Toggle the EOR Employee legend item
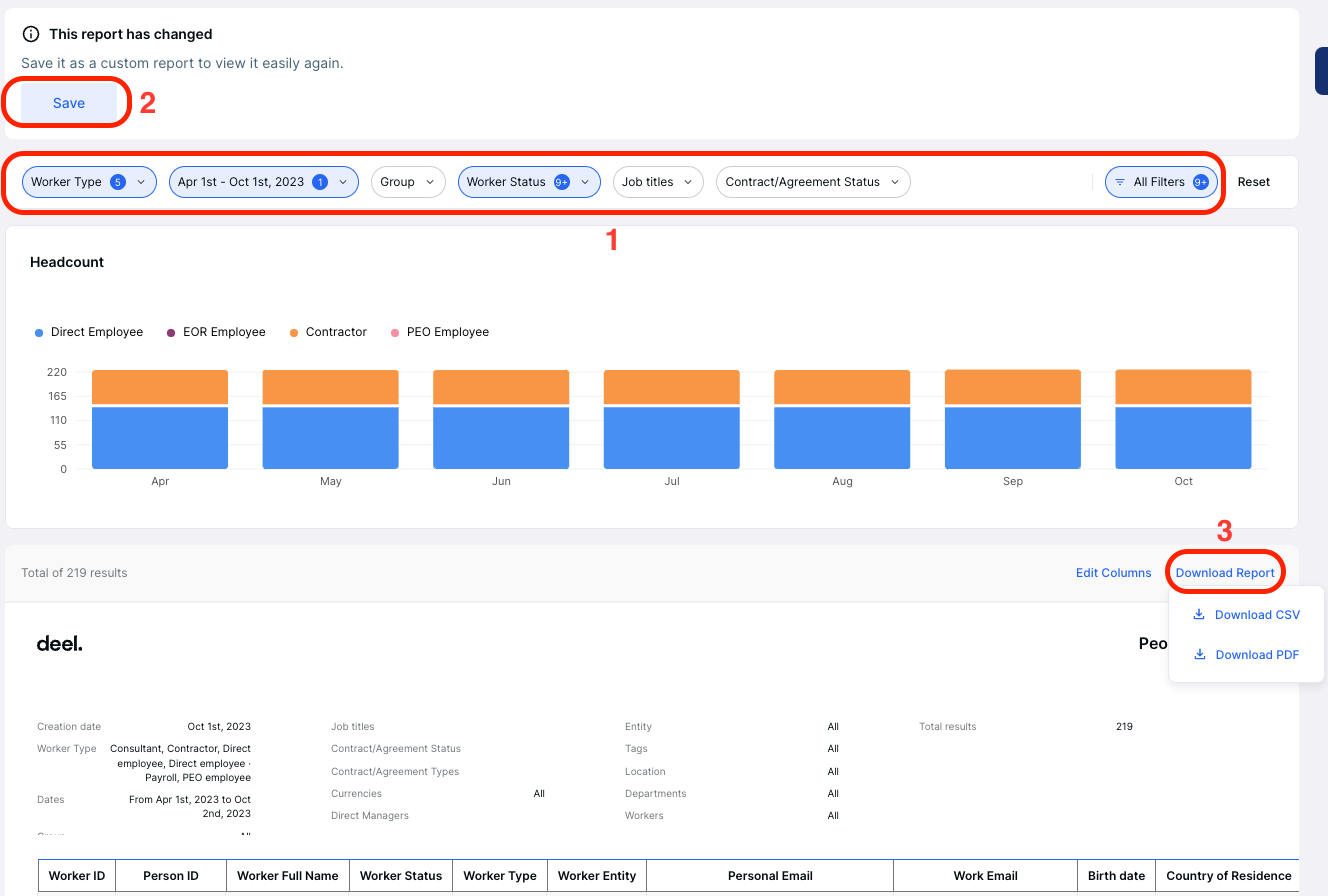This screenshot has width=1328, height=896. click(x=215, y=331)
